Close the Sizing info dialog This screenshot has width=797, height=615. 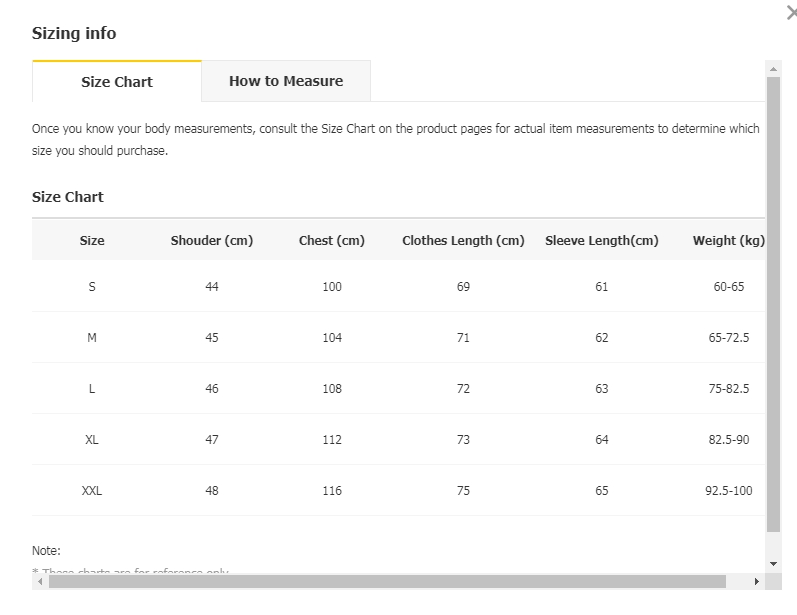pos(791,13)
